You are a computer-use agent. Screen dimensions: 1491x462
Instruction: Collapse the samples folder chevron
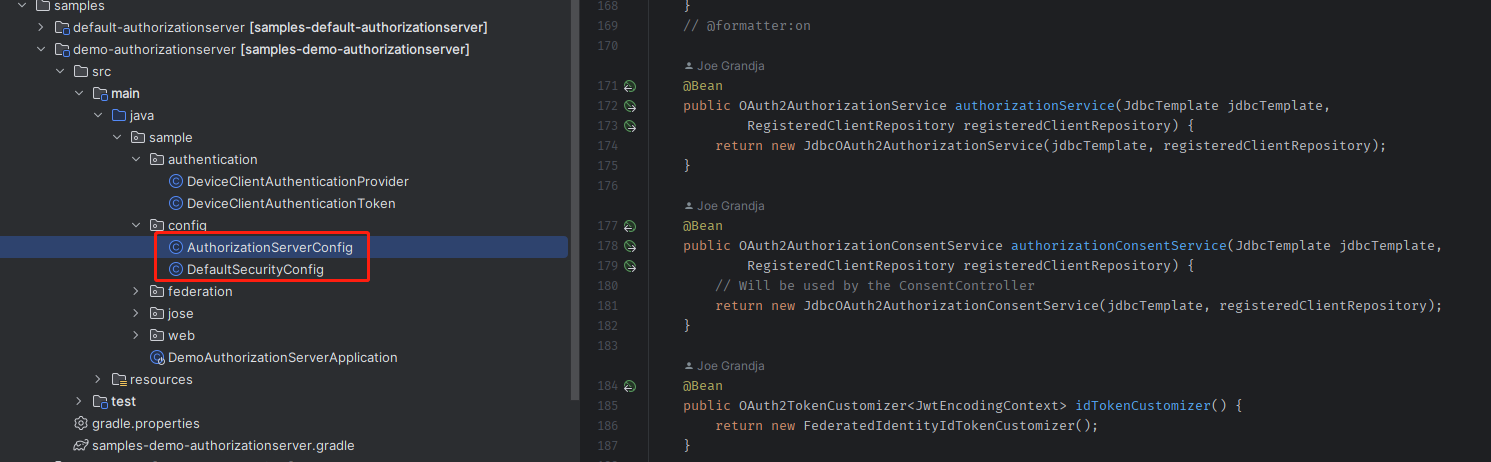22,6
